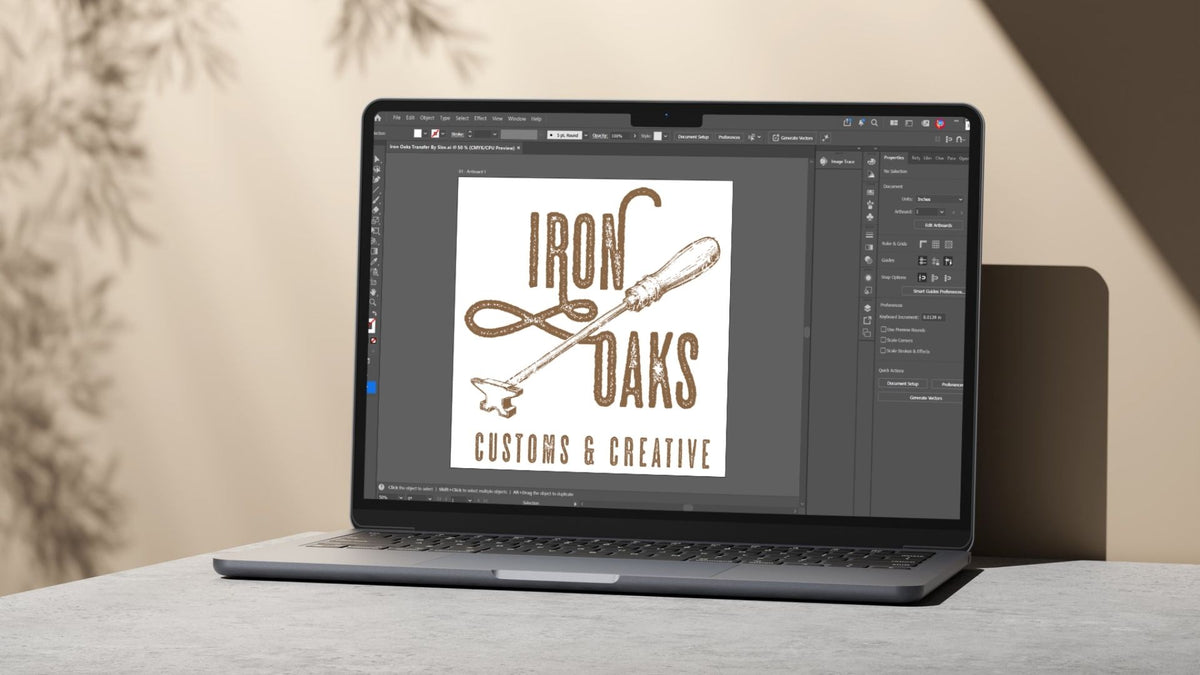Click the Style swatch in control bar
Screen dimensions: 1200x675
tap(658, 136)
